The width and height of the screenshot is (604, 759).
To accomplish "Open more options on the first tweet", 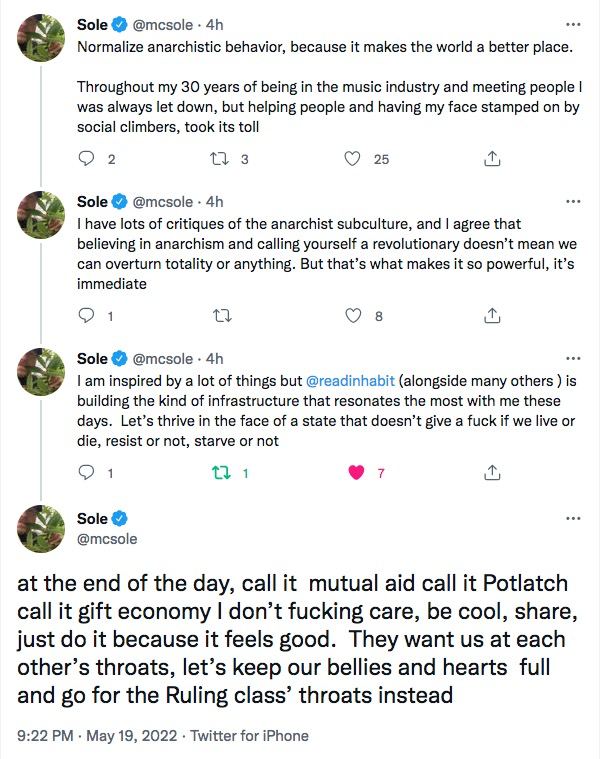I will 572,24.
